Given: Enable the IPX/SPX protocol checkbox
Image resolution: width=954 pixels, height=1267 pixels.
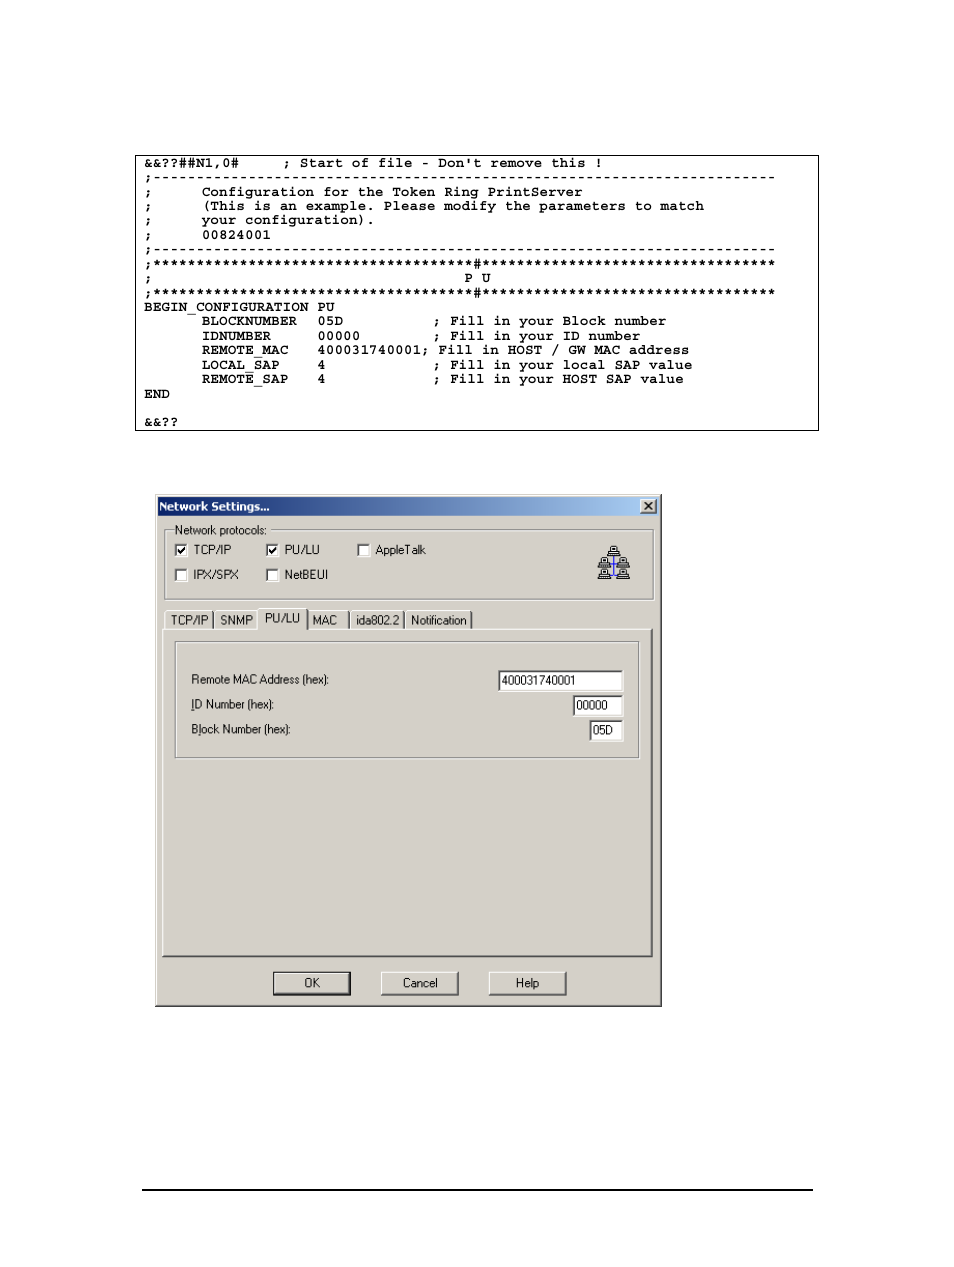Looking at the screenshot, I should [181, 575].
